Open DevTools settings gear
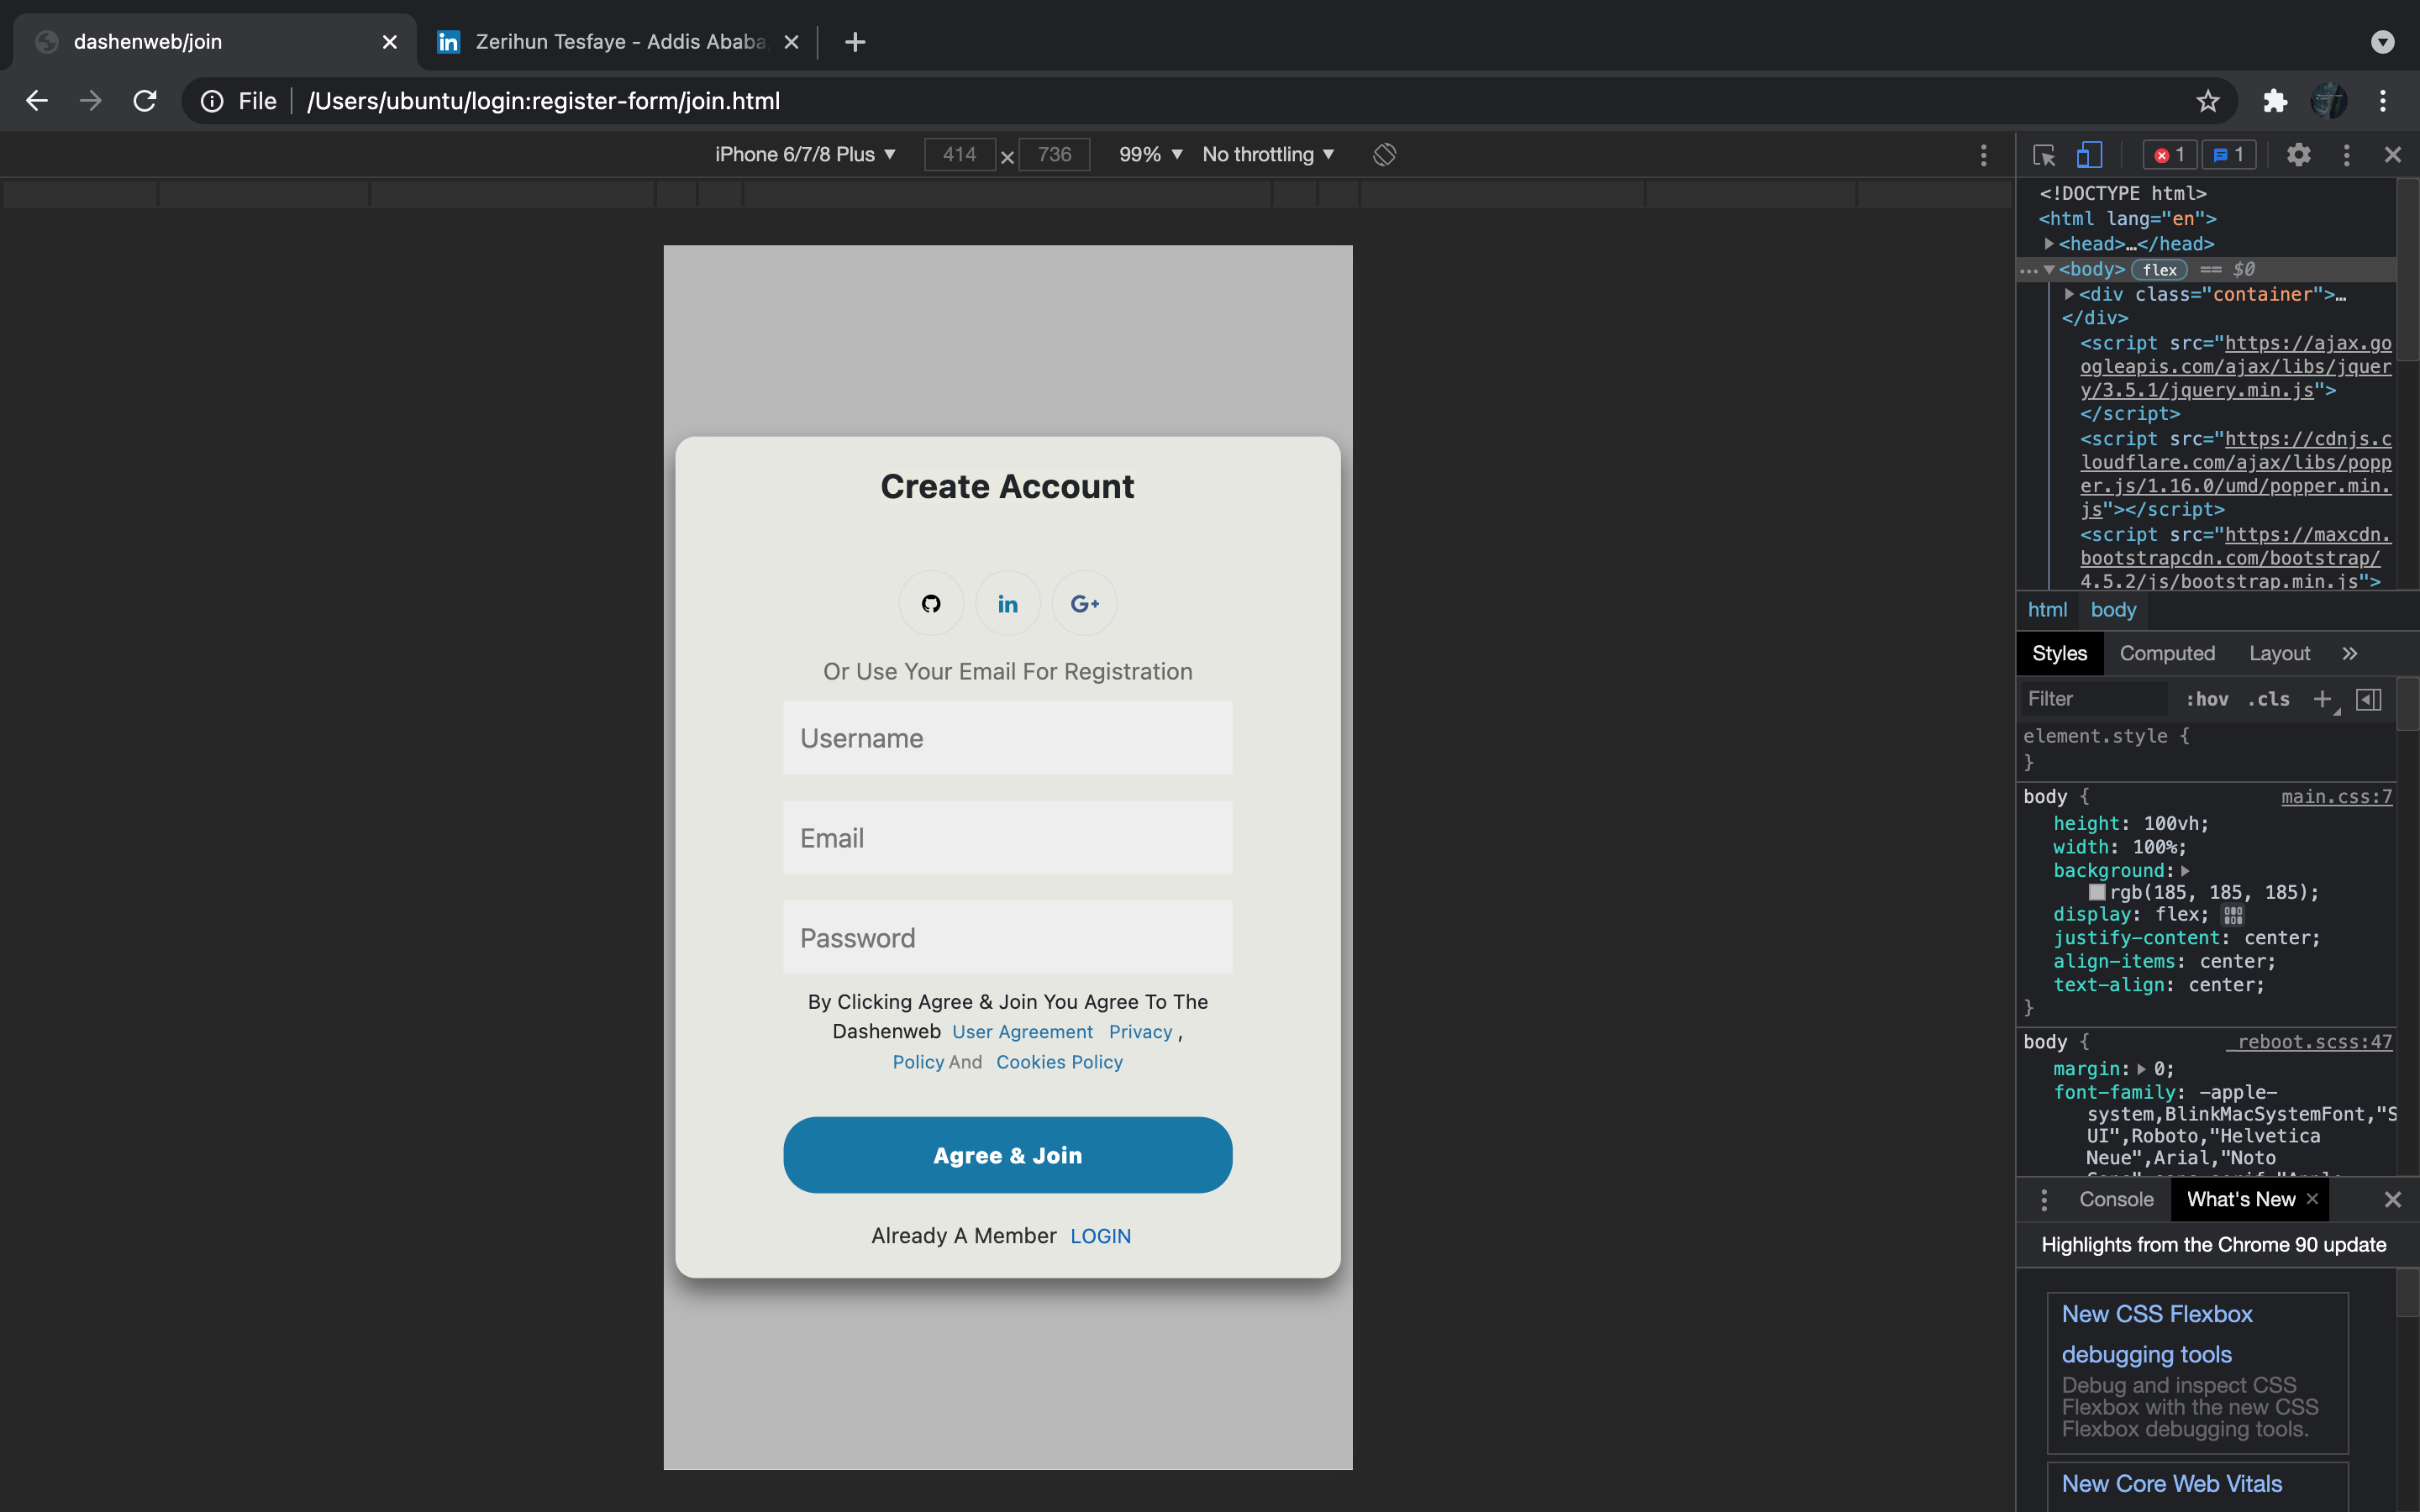The height and width of the screenshot is (1512, 2420). (2297, 154)
